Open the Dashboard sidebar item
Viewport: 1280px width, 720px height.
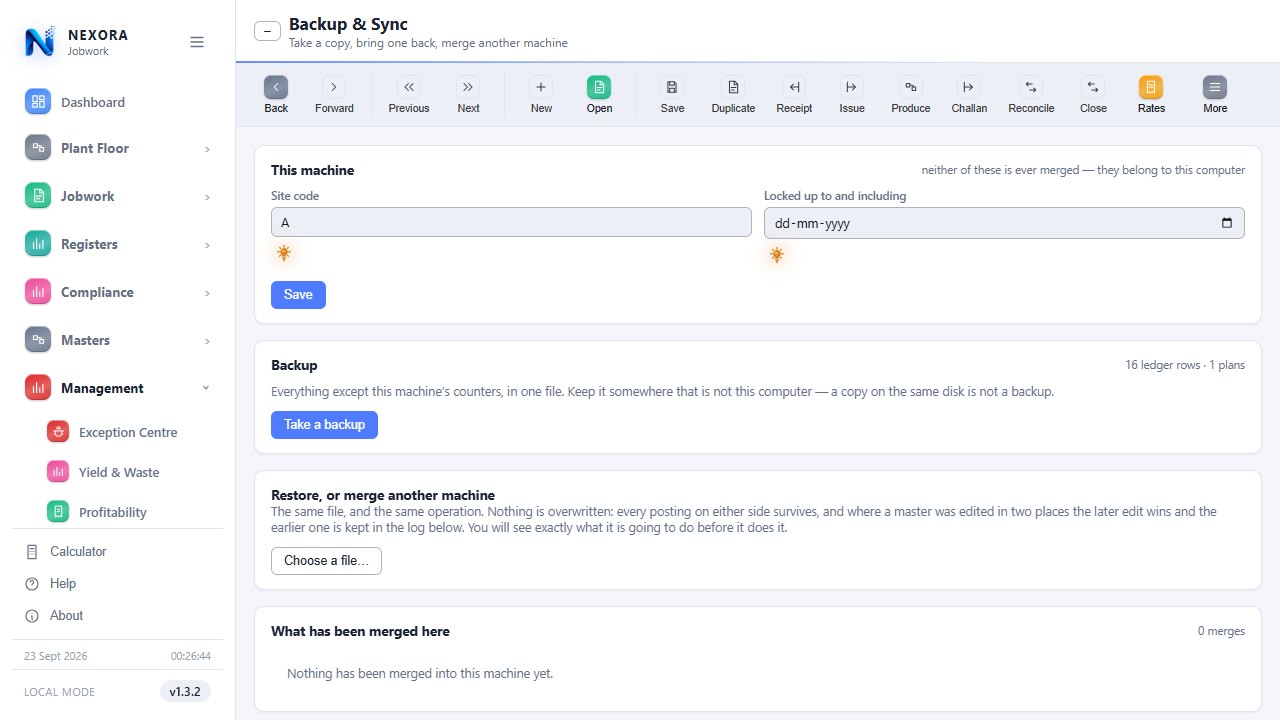[x=118, y=102]
